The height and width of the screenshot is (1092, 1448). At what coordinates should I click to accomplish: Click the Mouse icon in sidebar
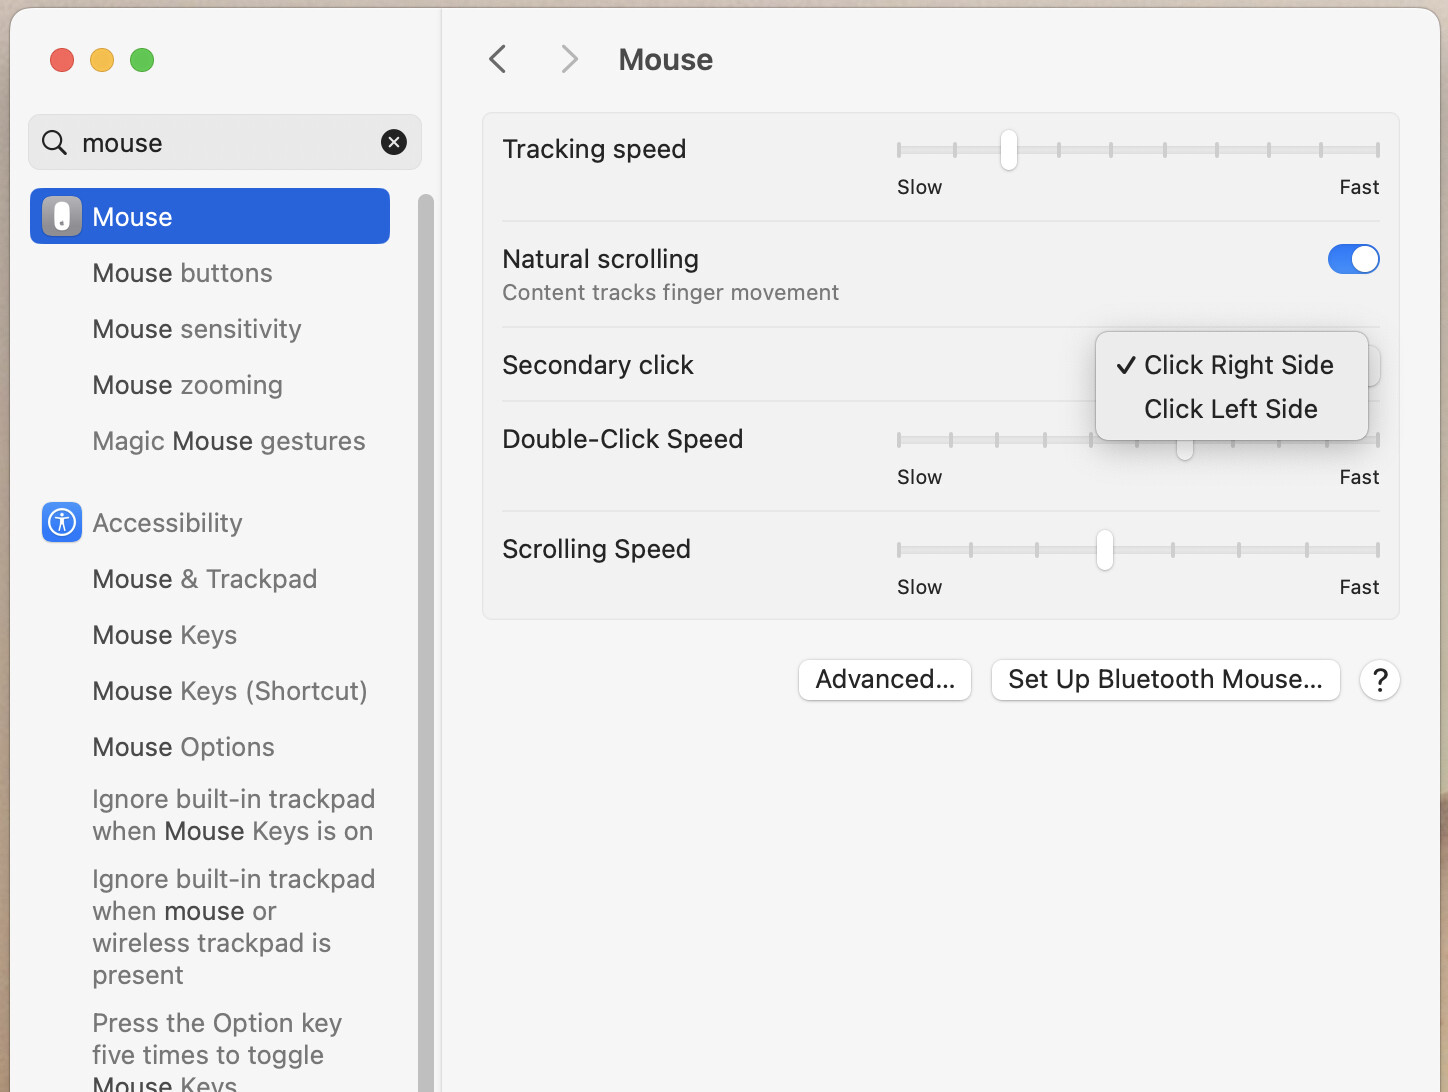click(62, 216)
